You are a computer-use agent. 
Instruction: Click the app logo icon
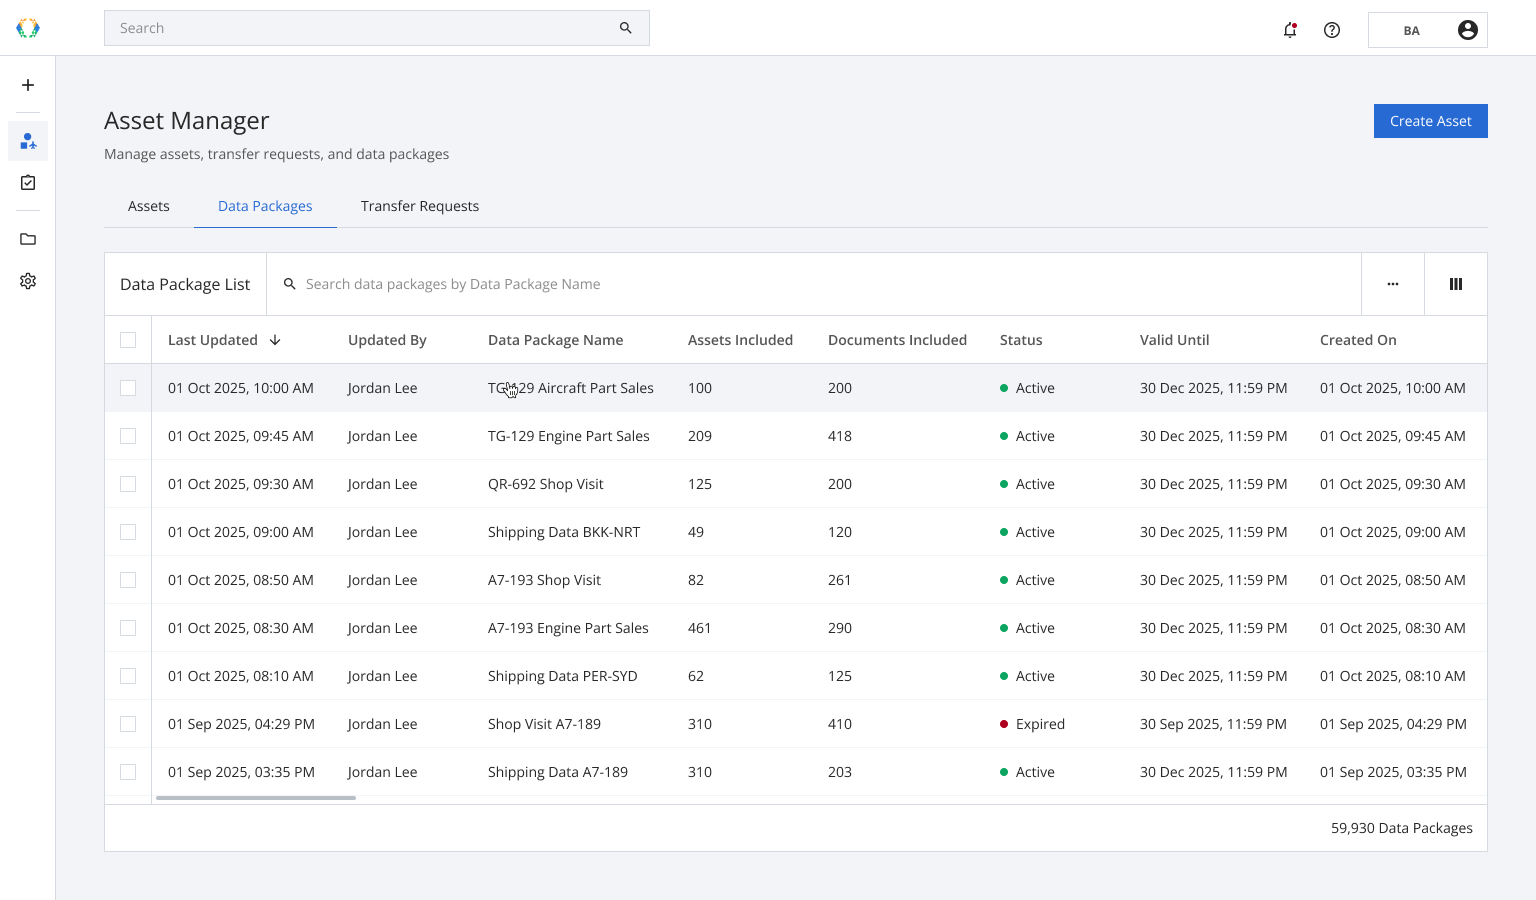point(28,28)
